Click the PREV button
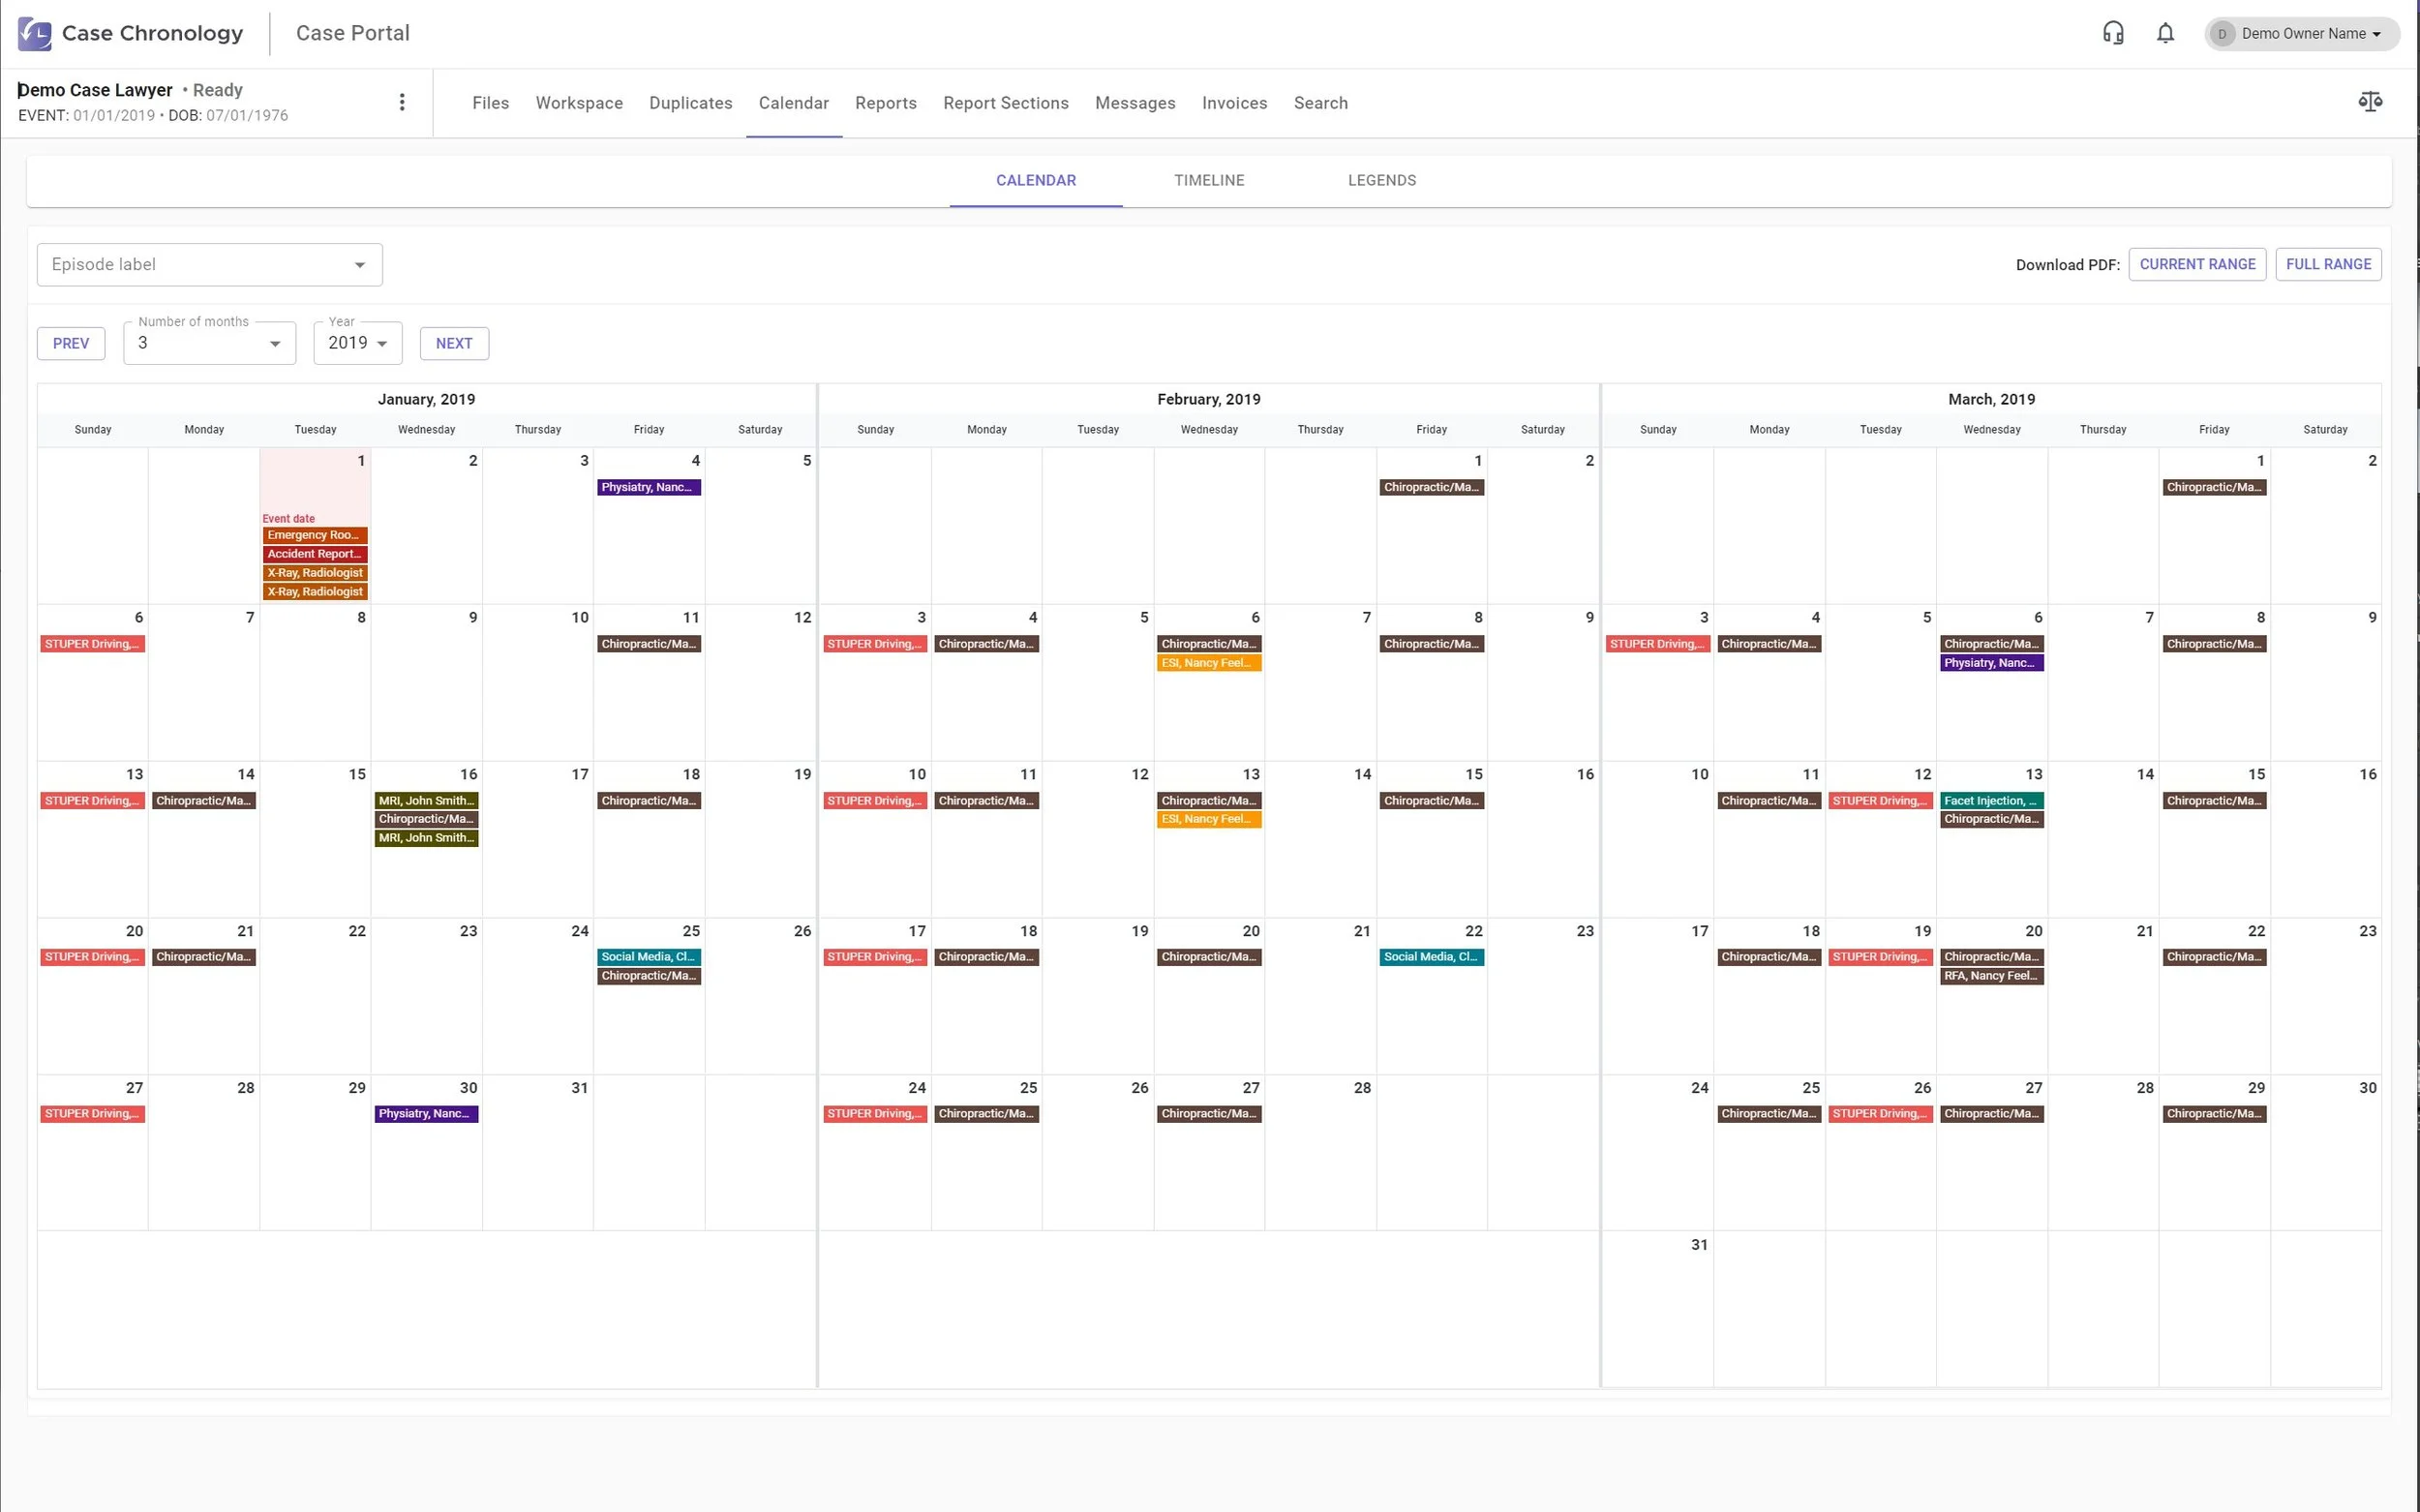This screenshot has width=2420, height=1512. click(71, 343)
